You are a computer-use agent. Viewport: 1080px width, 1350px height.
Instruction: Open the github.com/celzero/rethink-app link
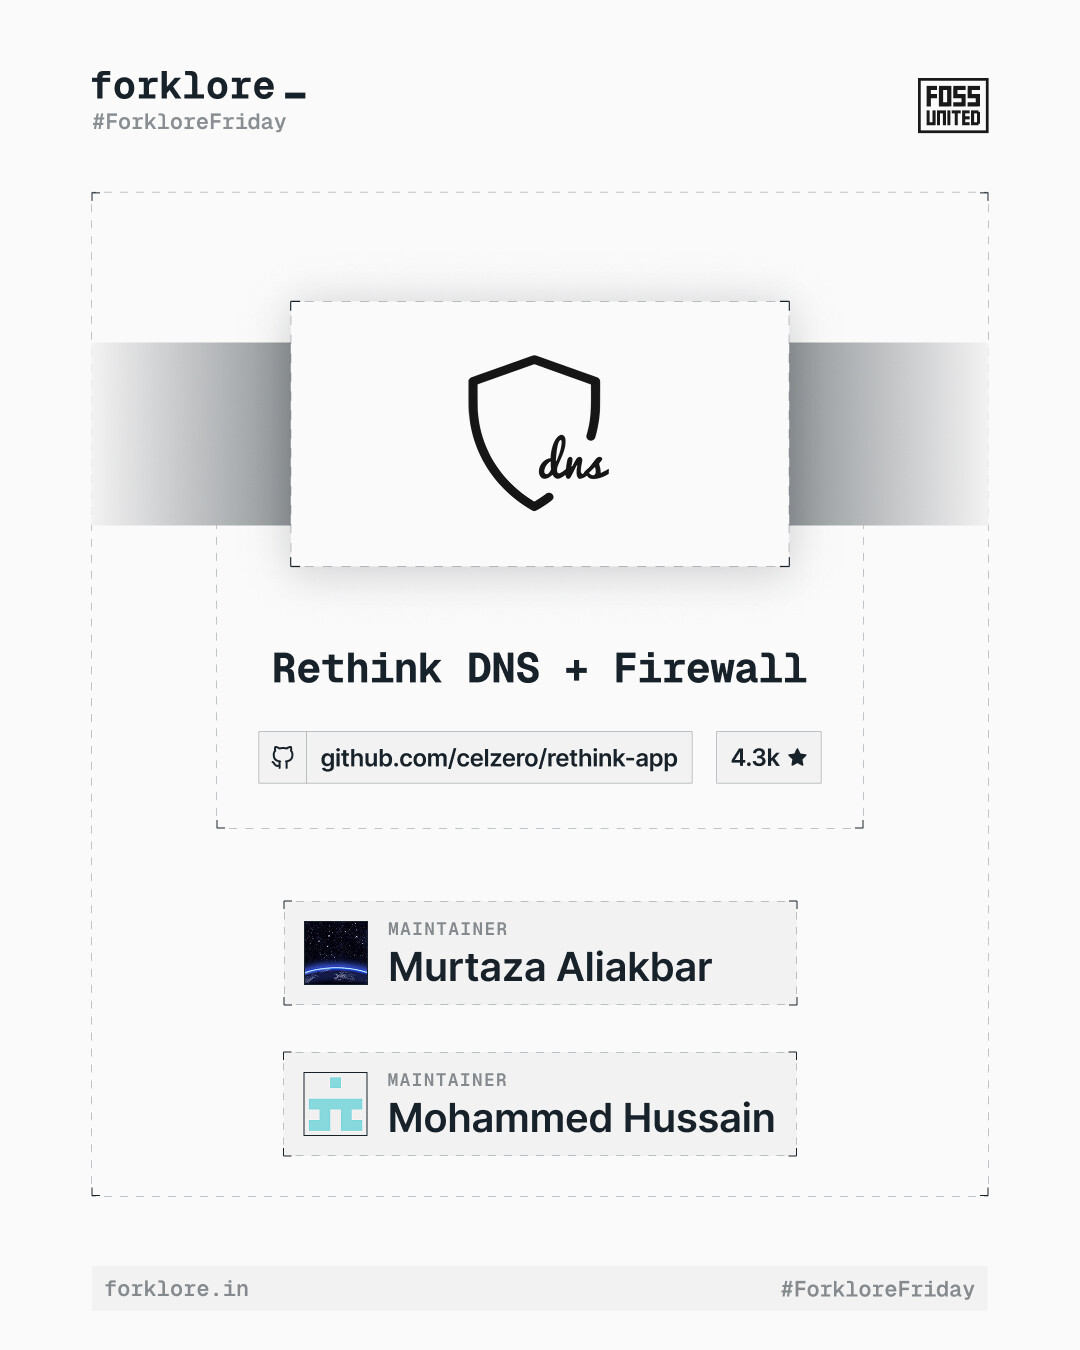pos(499,758)
